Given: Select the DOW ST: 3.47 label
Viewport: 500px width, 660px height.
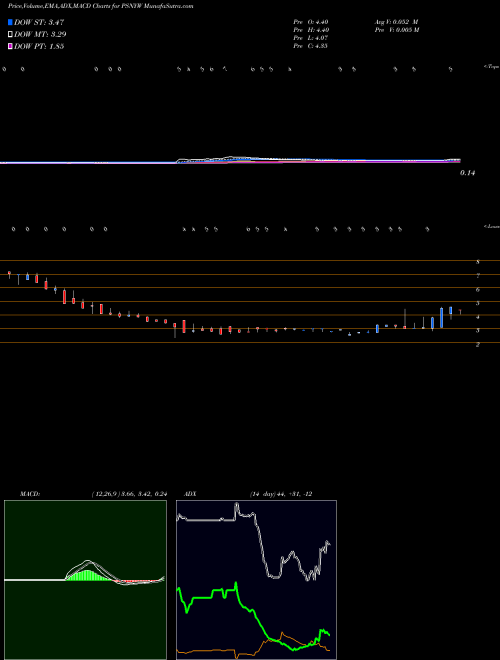Looking at the screenshot, I should 39,22.
